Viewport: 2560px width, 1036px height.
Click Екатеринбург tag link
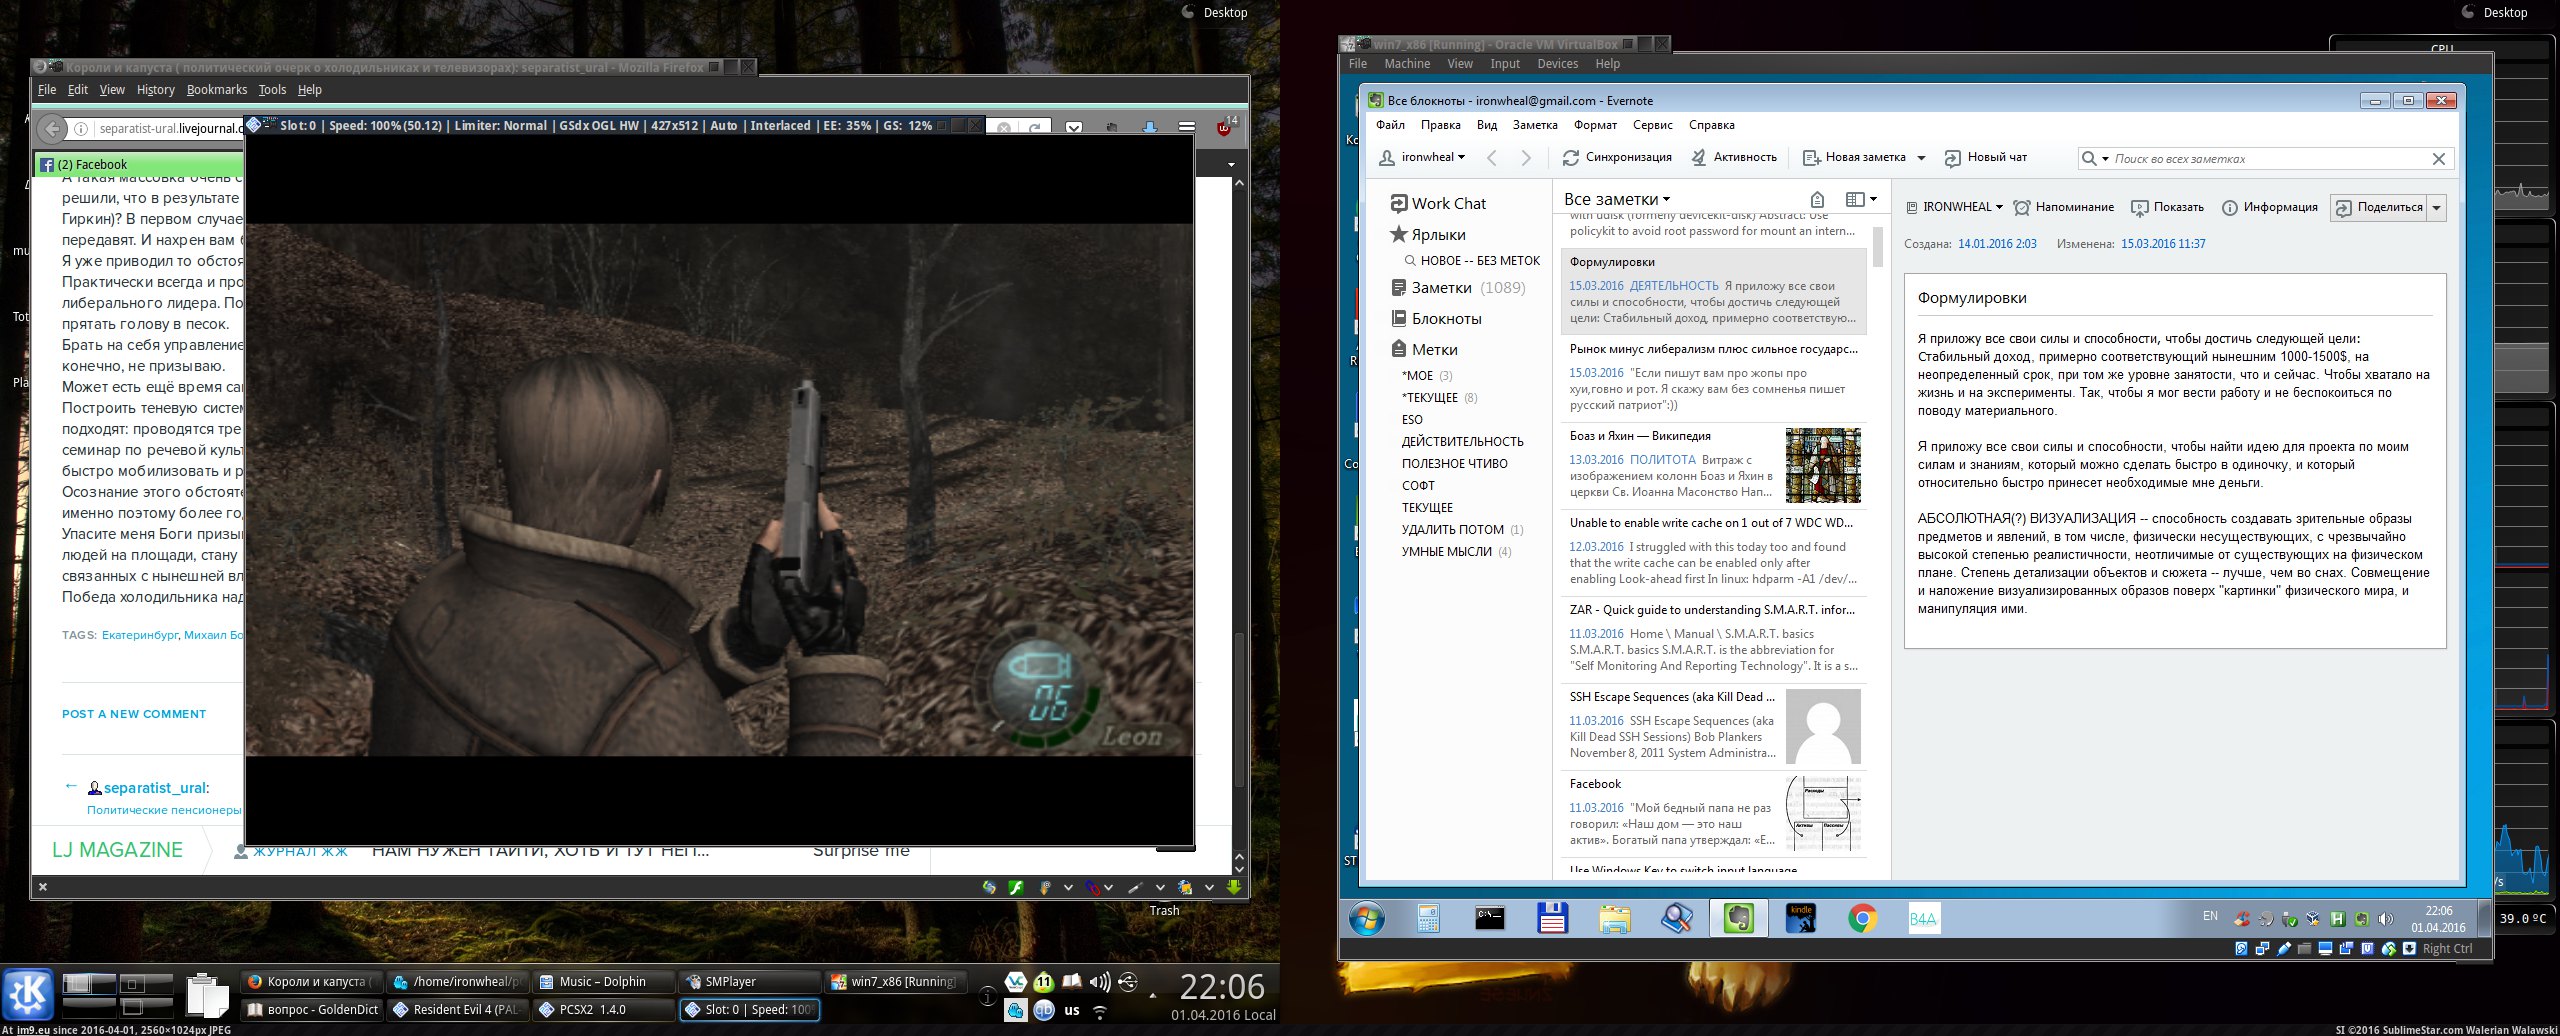tap(140, 635)
